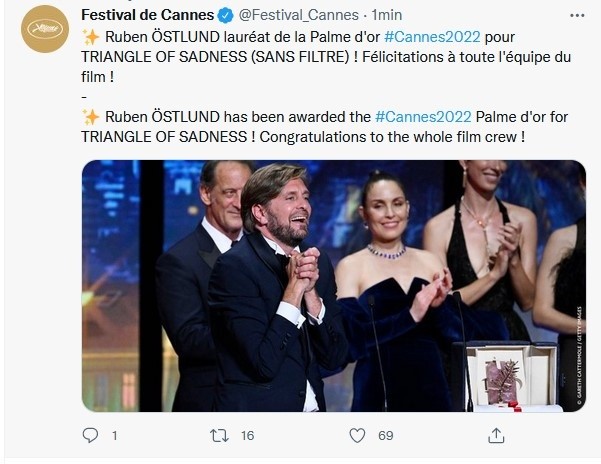The width and height of the screenshot is (601, 464).
Task: Click the sparkle emoji before the English text
Action: (x=89, y=117)
